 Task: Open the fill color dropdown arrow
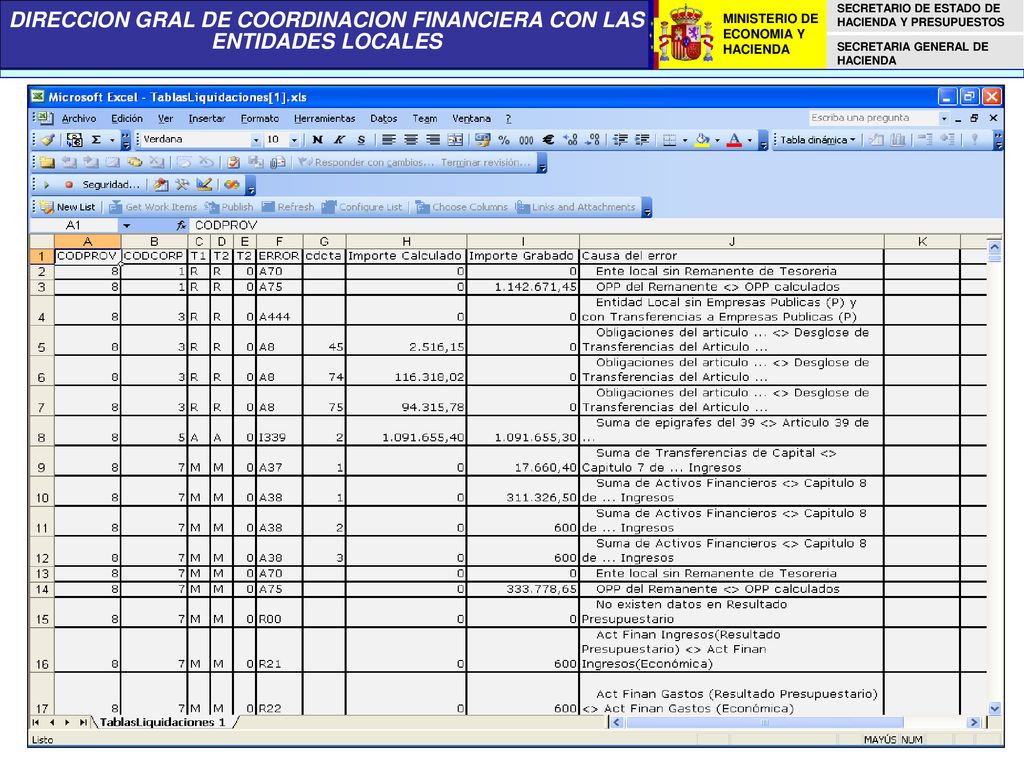(x=717, y=140)
